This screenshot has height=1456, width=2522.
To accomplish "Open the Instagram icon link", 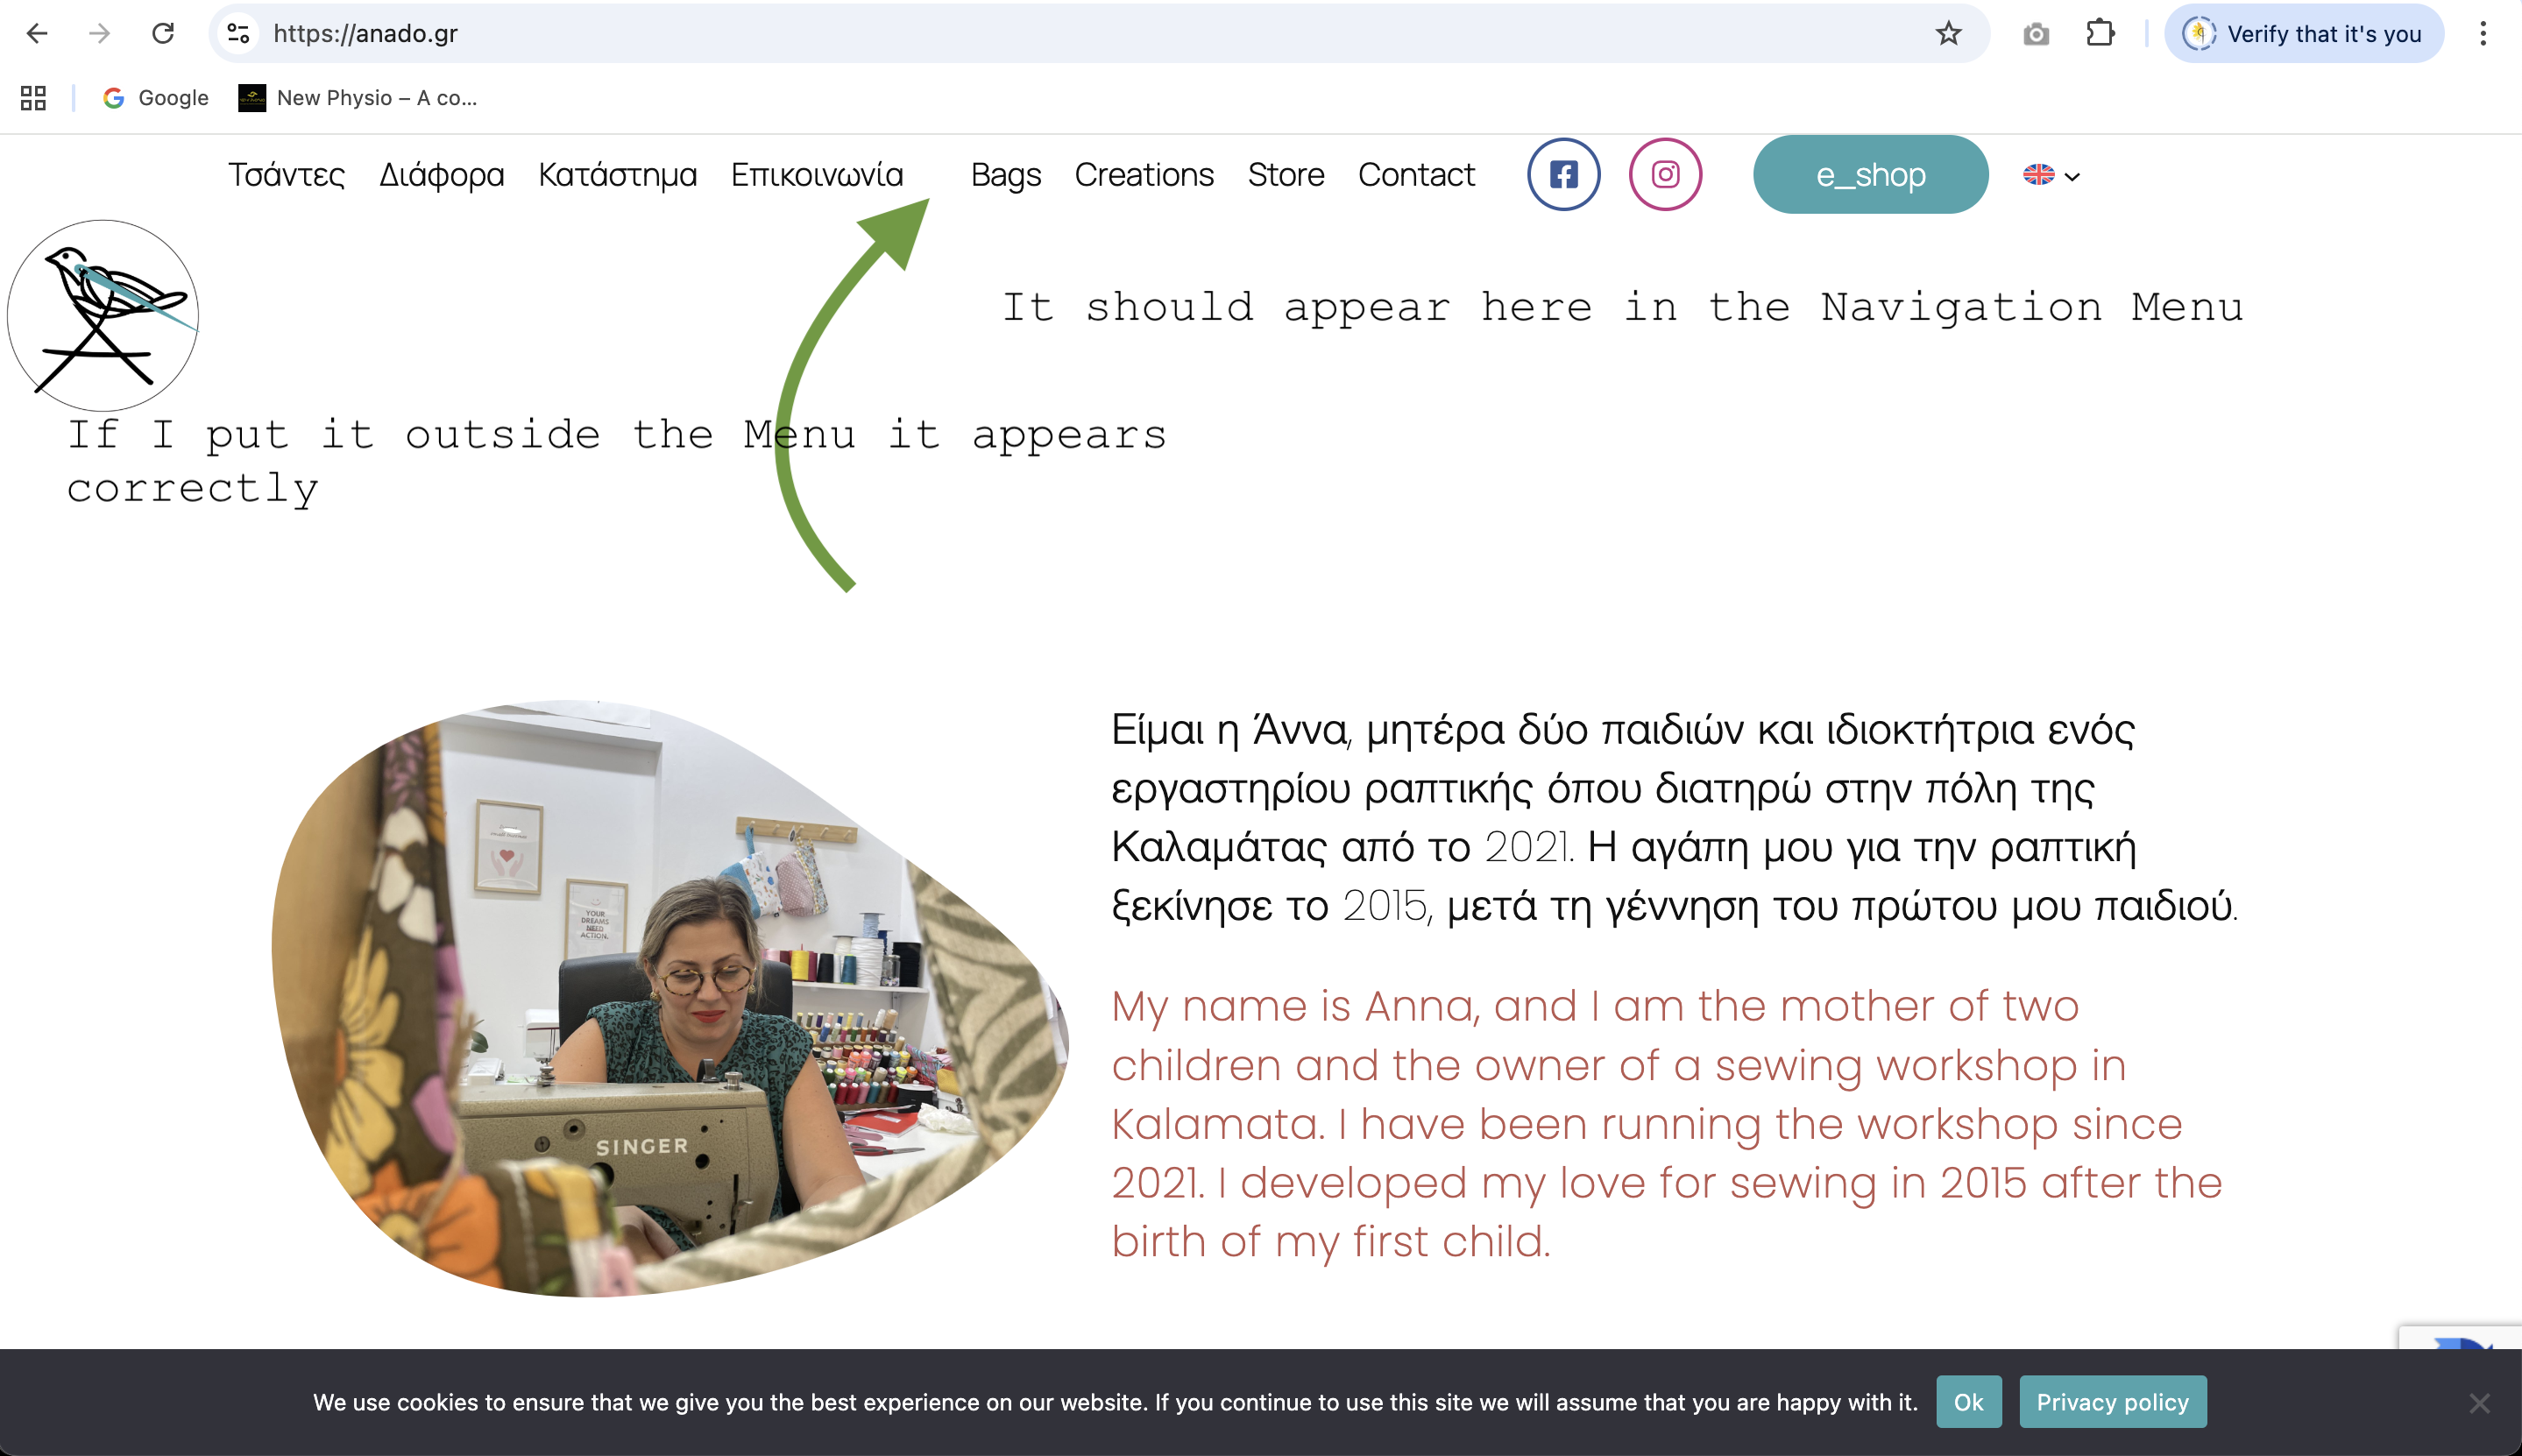I will point(1665,175).
